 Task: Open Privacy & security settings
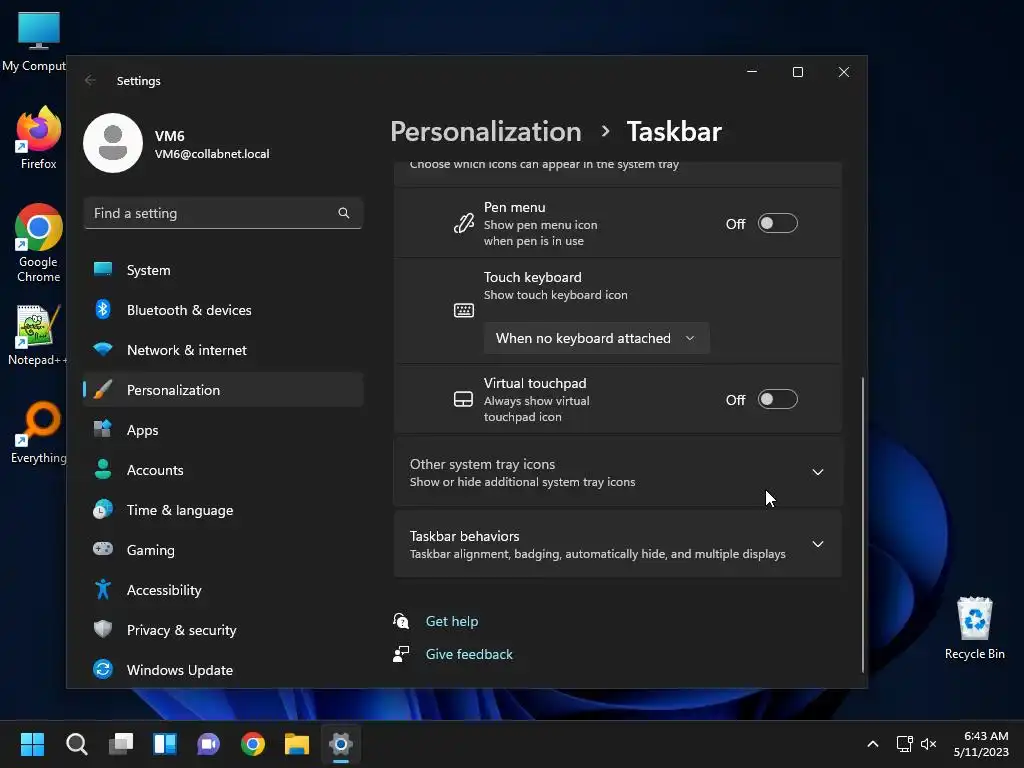pyautogui.click(x=223, y=630)
